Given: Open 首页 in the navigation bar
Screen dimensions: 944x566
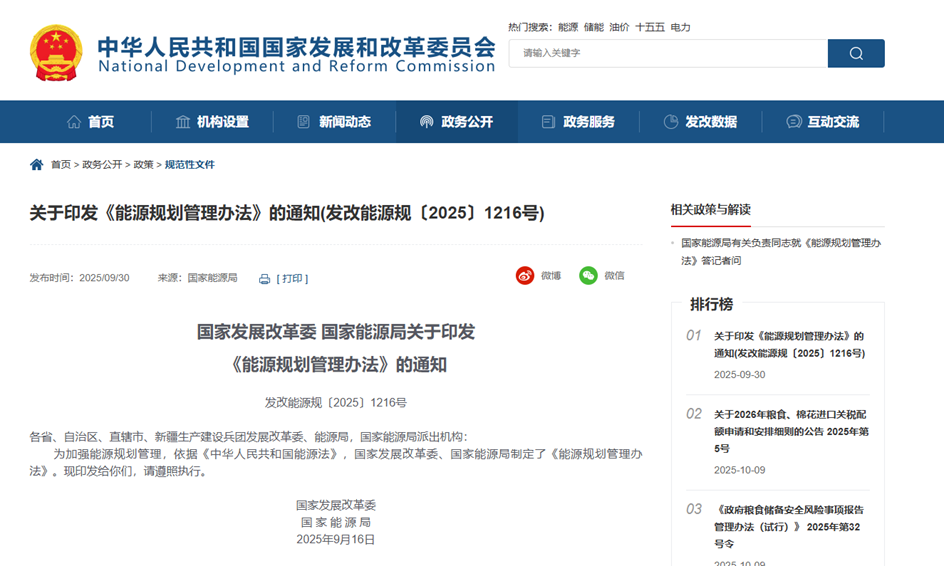Looking at the screenshot, I should pos(90,122).
